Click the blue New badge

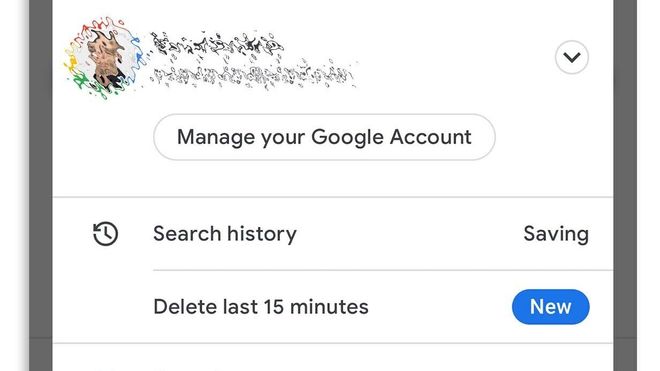[551, 307]
